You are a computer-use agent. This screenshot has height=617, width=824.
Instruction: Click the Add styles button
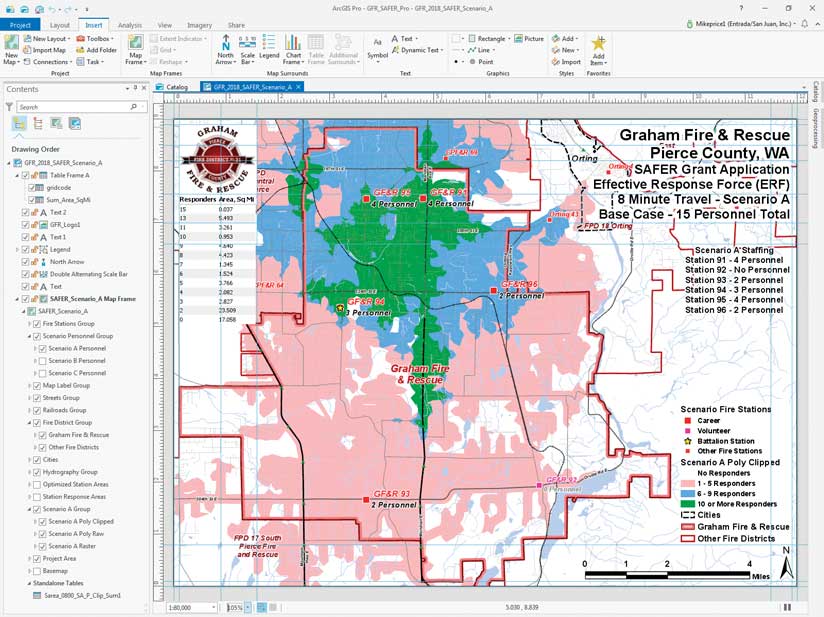click(x=564, y=39)
